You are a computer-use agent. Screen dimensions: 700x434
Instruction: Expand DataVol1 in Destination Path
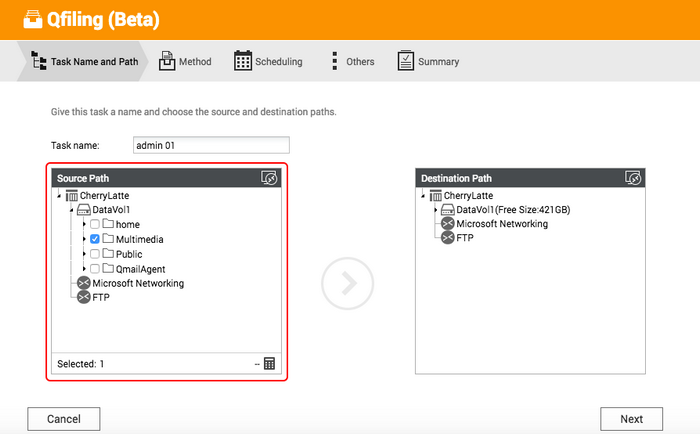pos(436,210)
